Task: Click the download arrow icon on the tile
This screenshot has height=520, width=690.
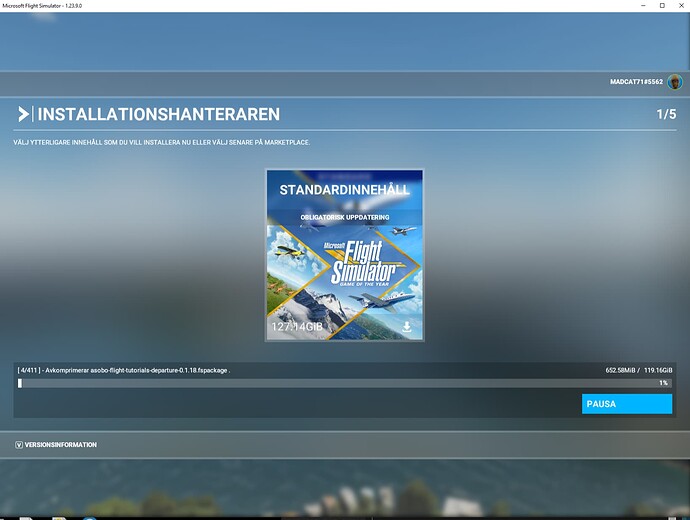Action: tap(407, 327)
